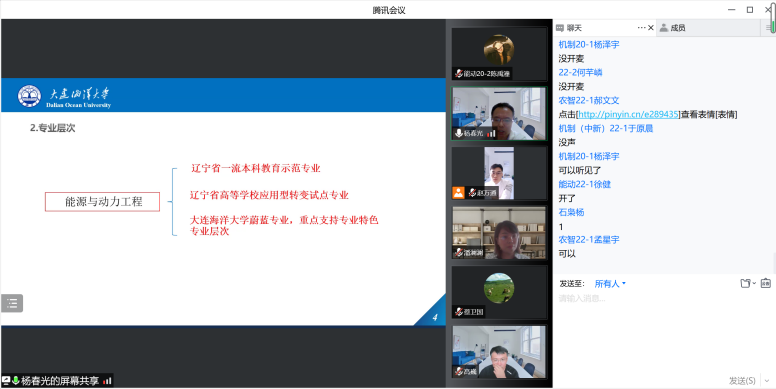Open the pinyin.cn link in chat
Screen dimensions: 776x389
pos(629,114)
